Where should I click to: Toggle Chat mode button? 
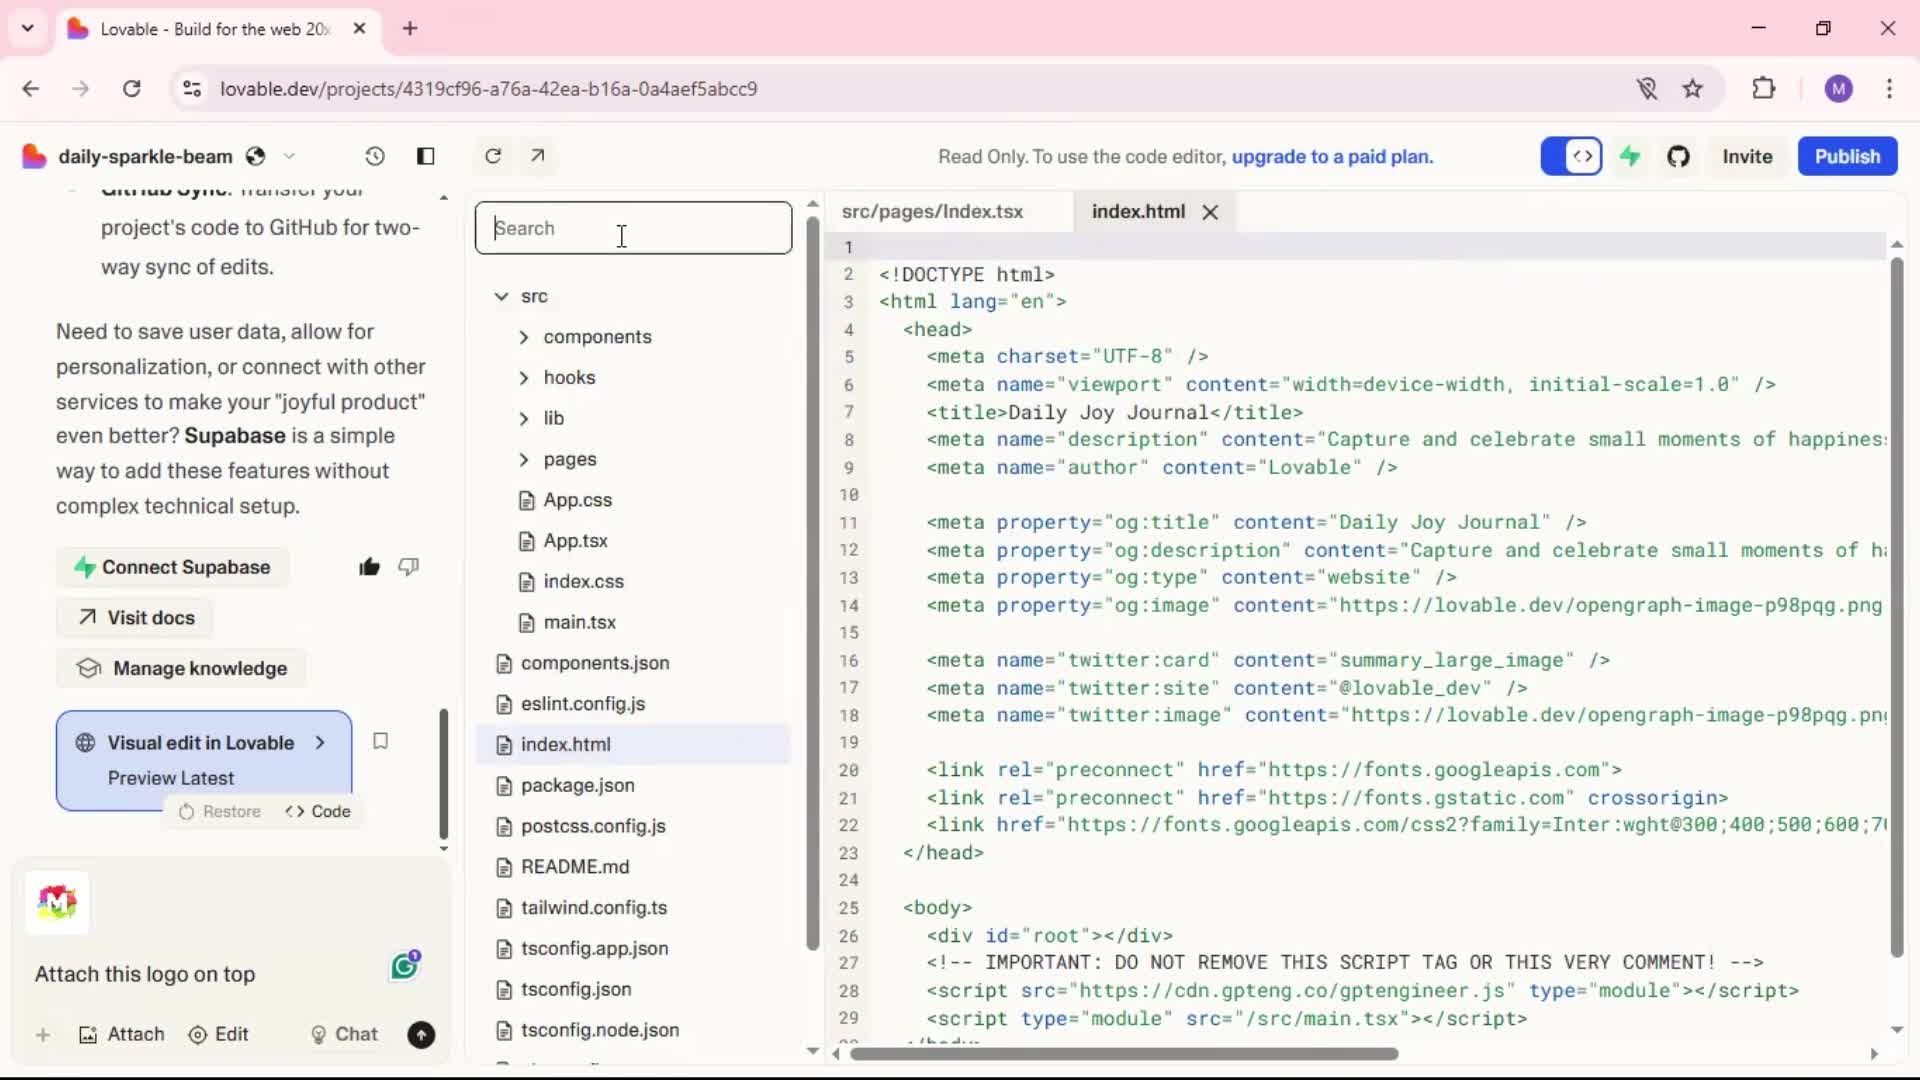click(344, 1035)
